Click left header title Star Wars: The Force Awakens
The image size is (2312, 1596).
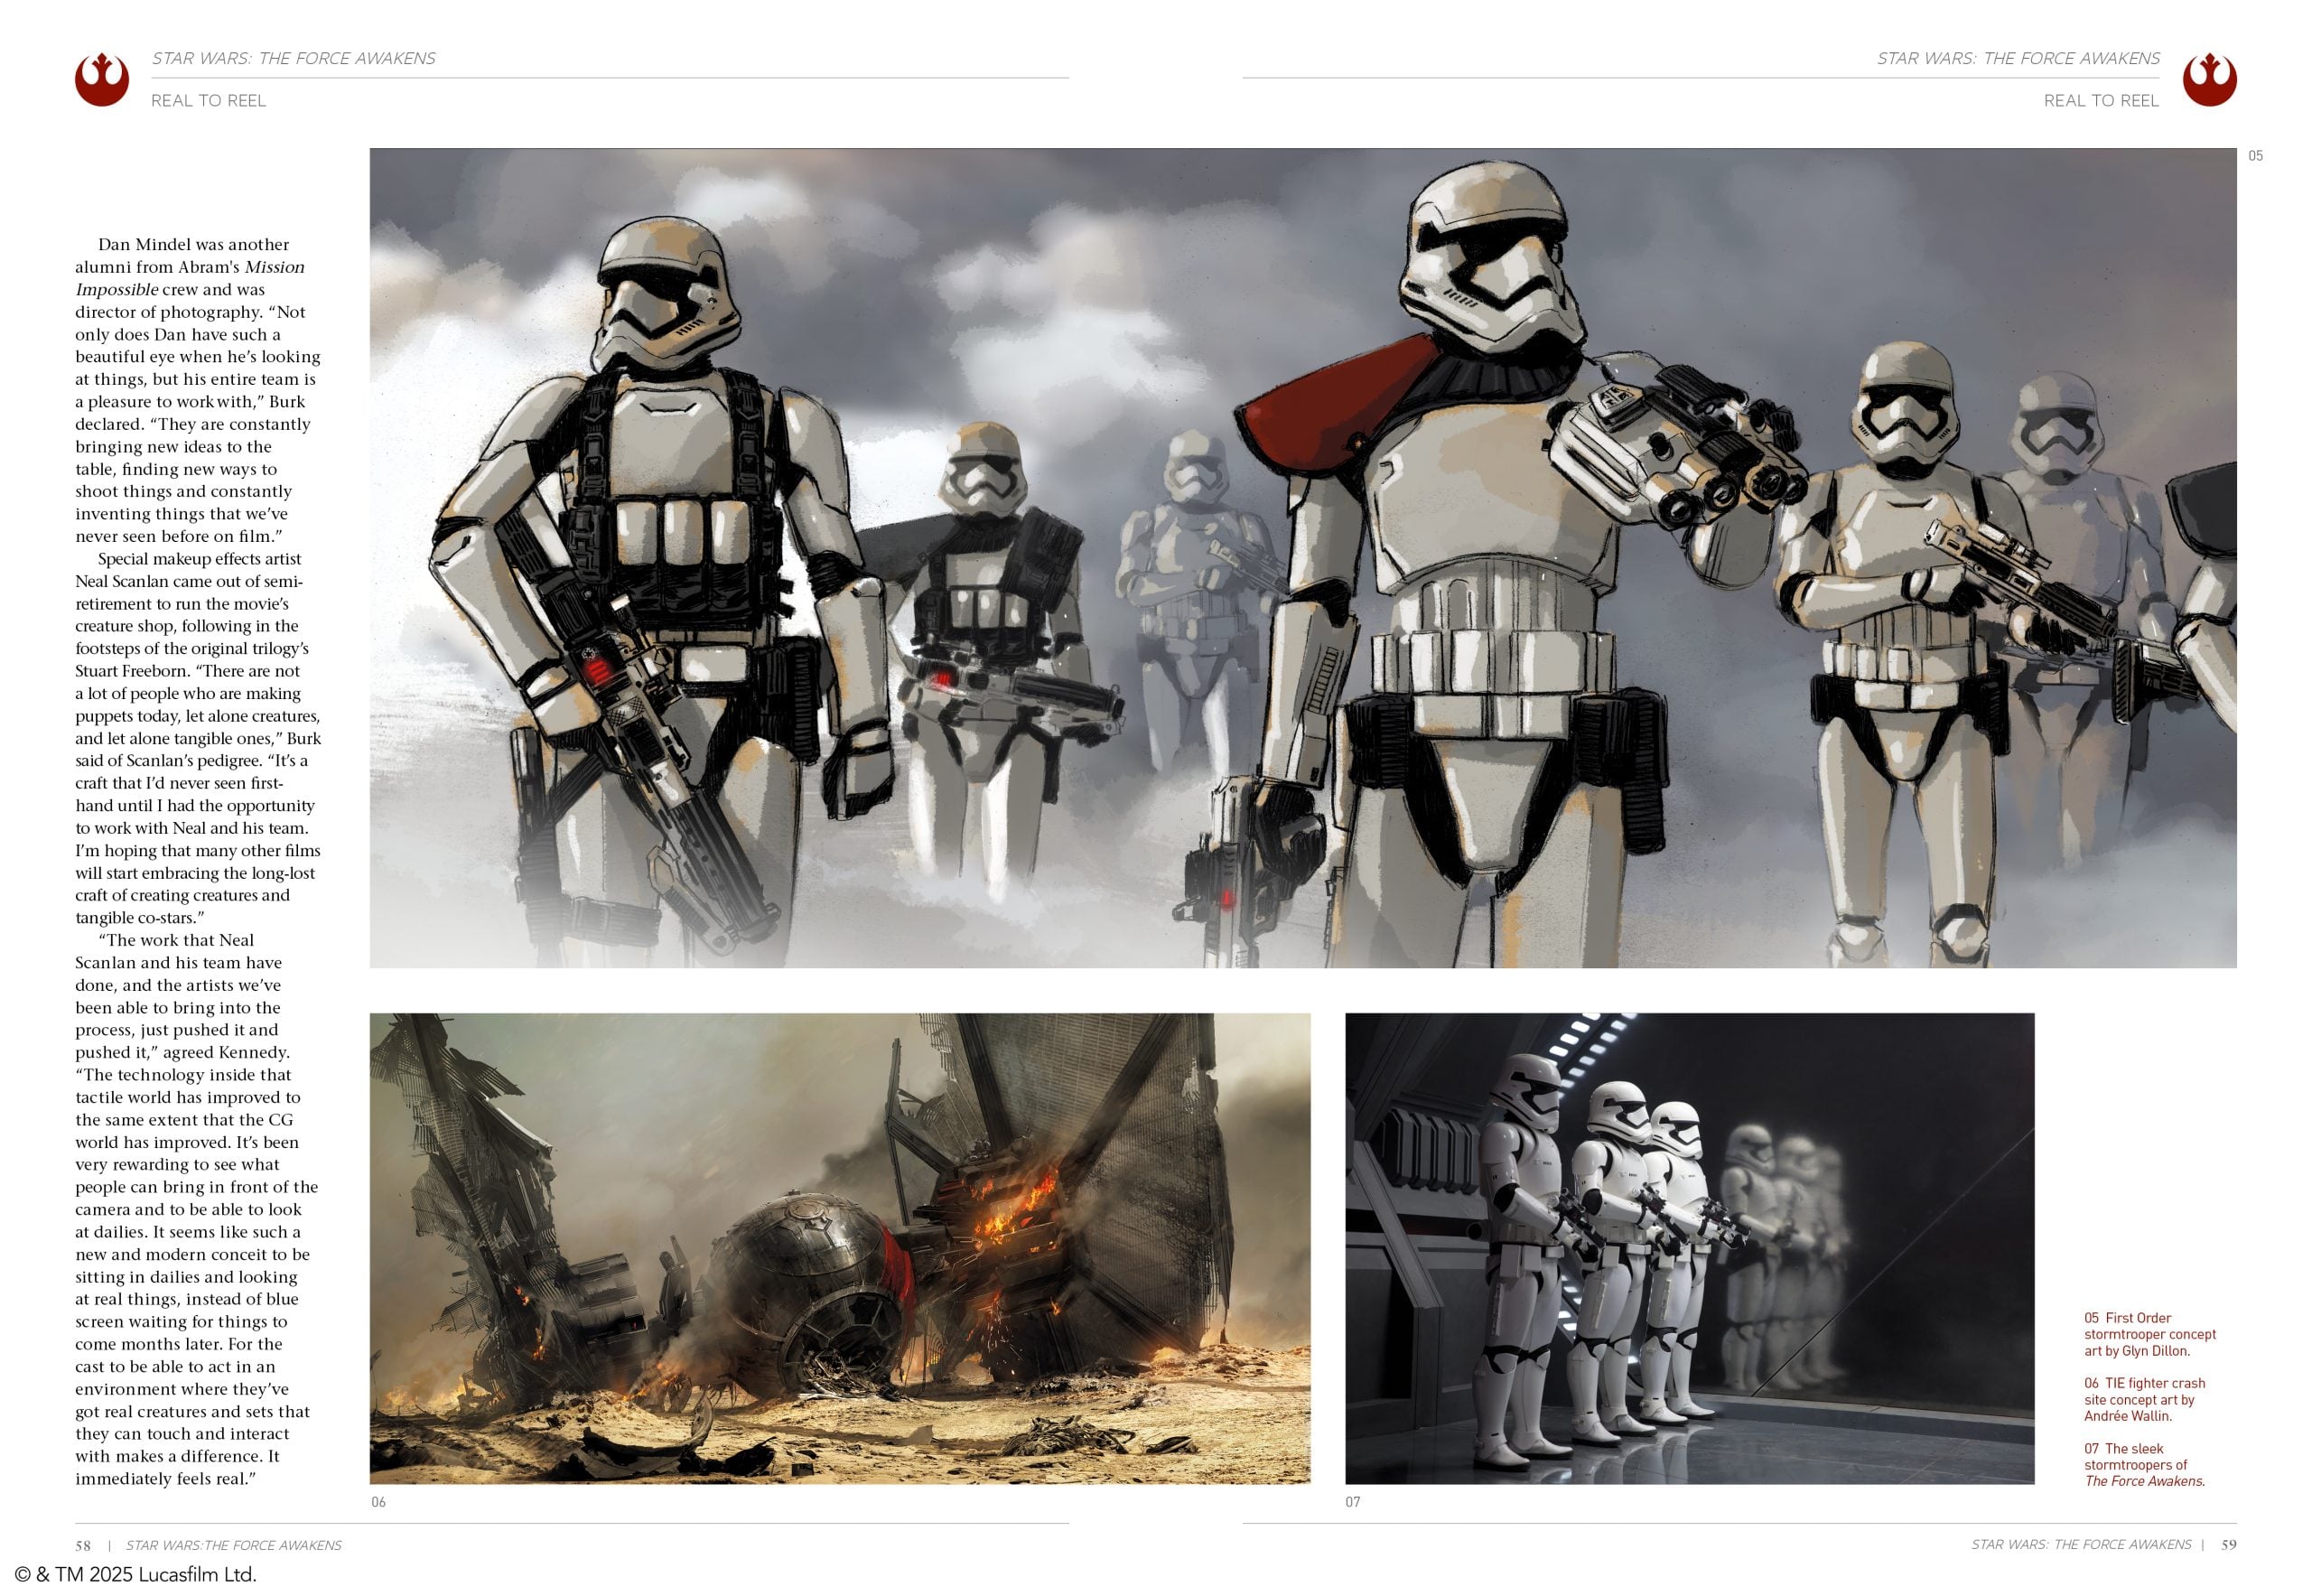pos(293,58)
